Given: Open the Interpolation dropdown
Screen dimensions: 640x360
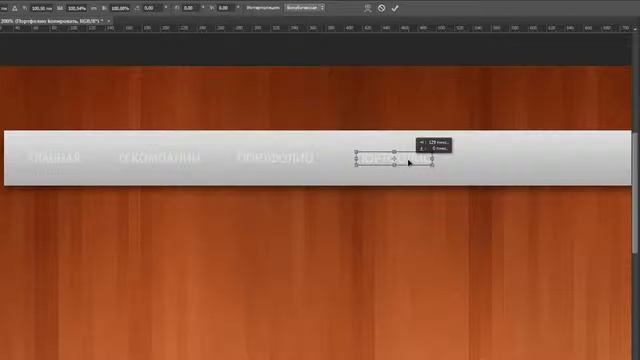Looking at the screenshot, I should 304,8.
